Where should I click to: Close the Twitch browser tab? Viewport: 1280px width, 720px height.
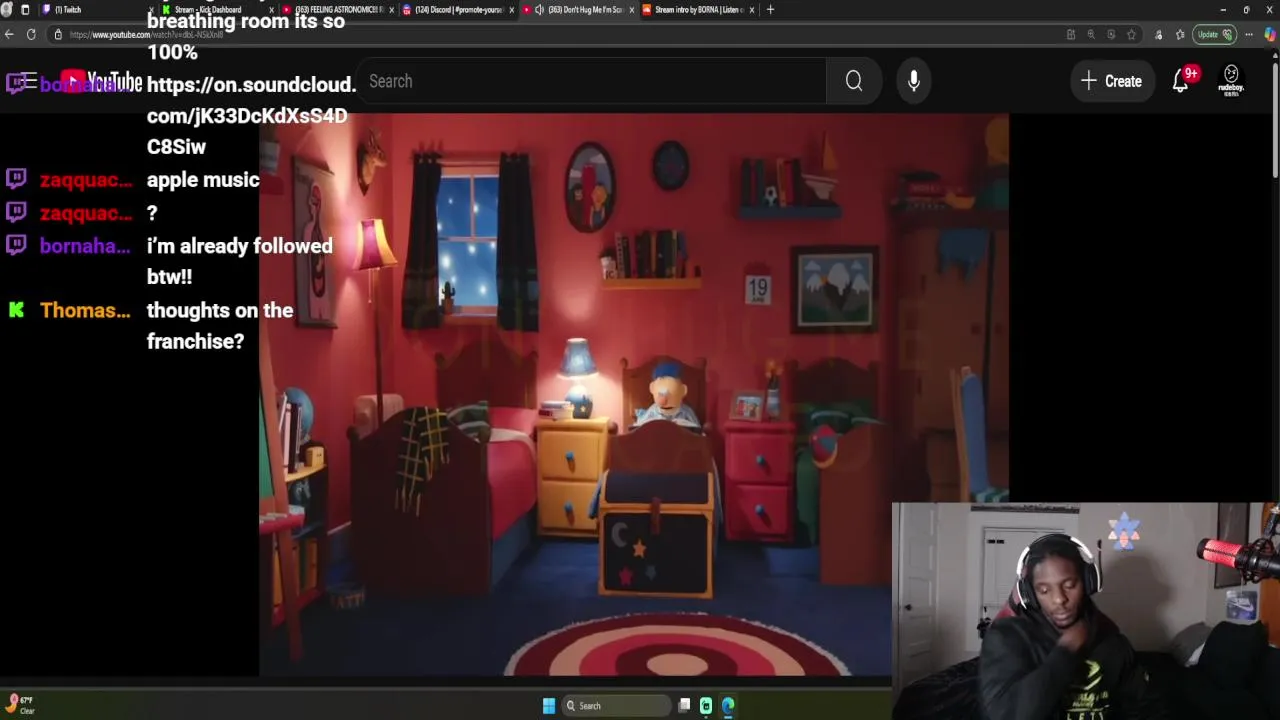(x=151, y=10)
